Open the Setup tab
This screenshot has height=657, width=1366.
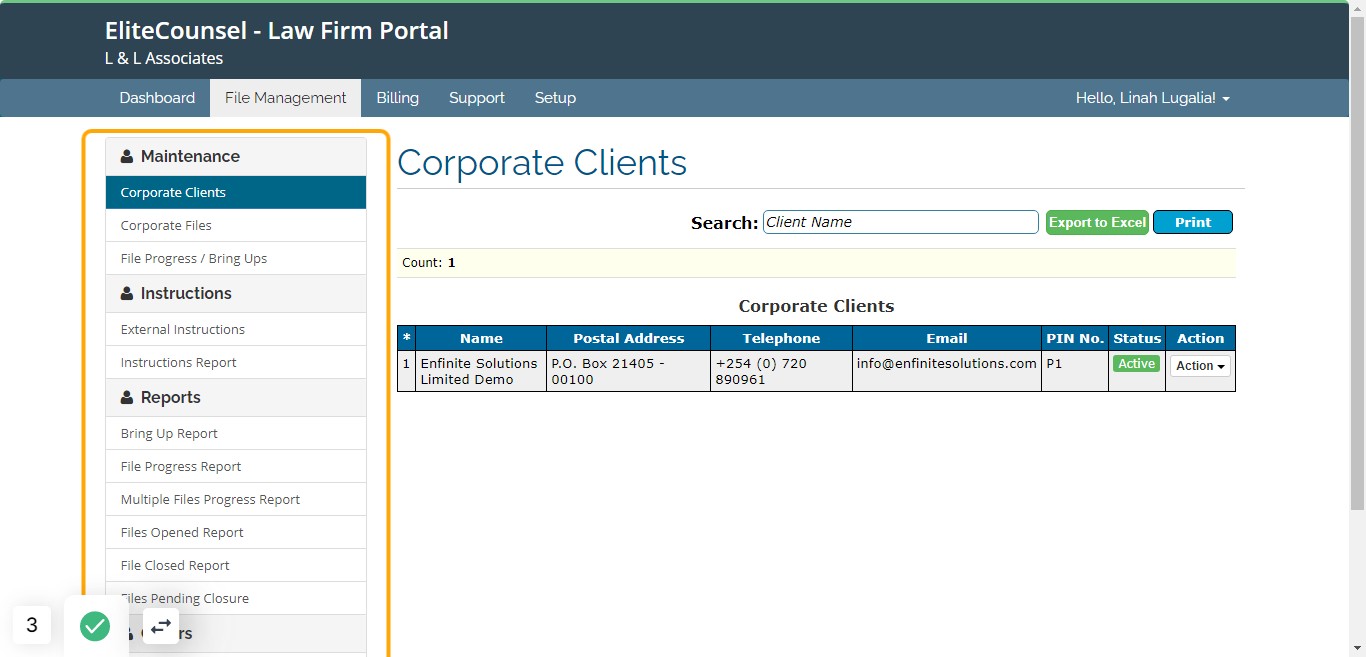coord(555,98)
